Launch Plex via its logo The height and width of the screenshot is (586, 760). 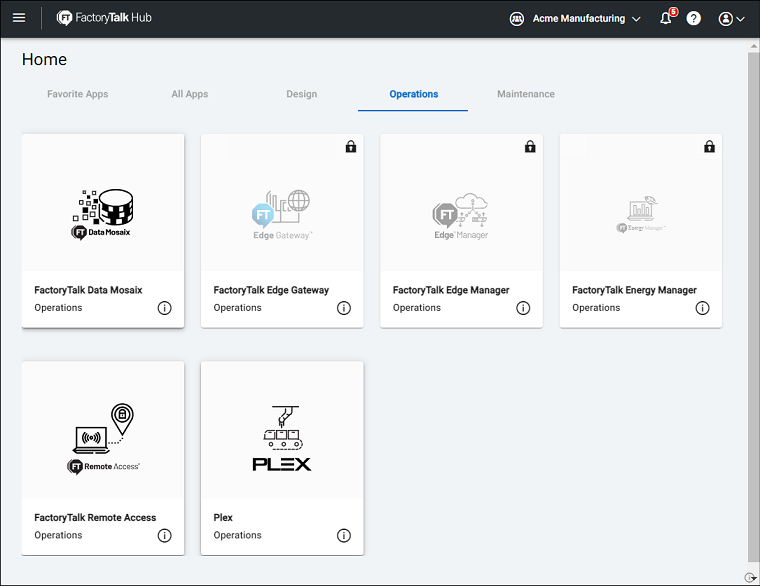pos(282,439)
